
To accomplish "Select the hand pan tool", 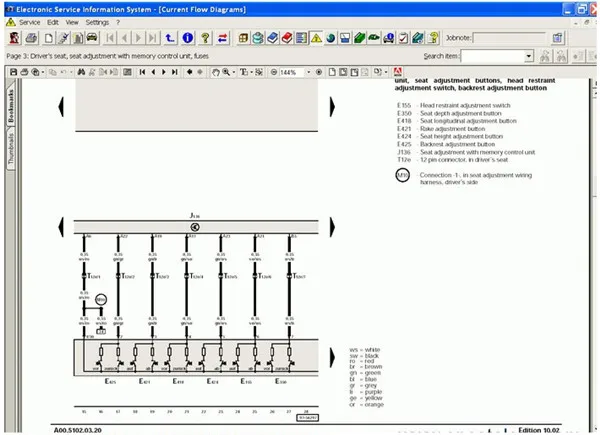I will (215, 72).
